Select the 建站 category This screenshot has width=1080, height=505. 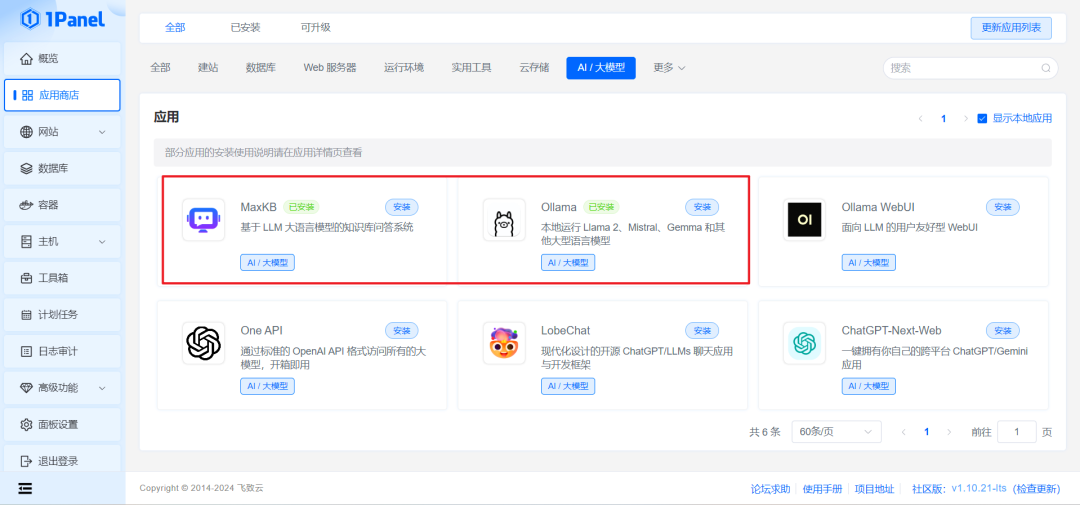tap(208, 68)
